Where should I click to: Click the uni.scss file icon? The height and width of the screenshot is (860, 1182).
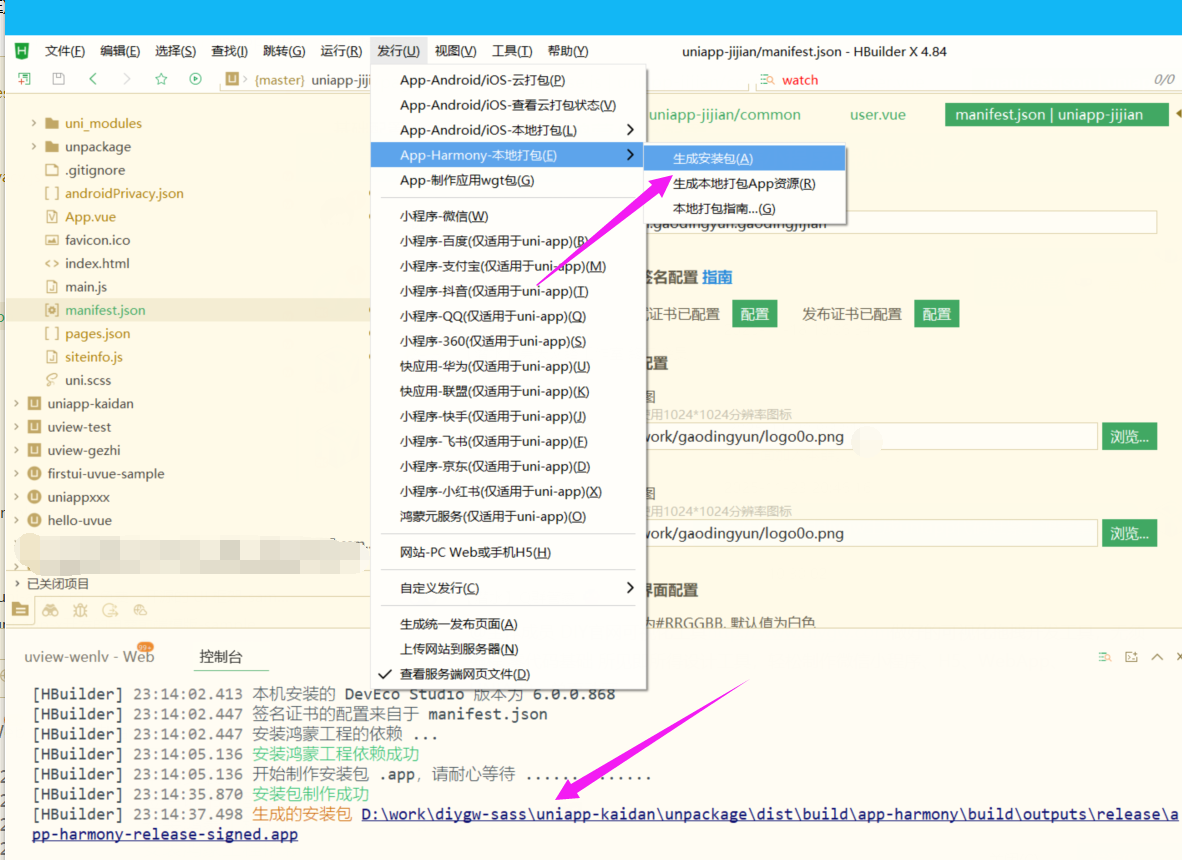pos(51,380)
